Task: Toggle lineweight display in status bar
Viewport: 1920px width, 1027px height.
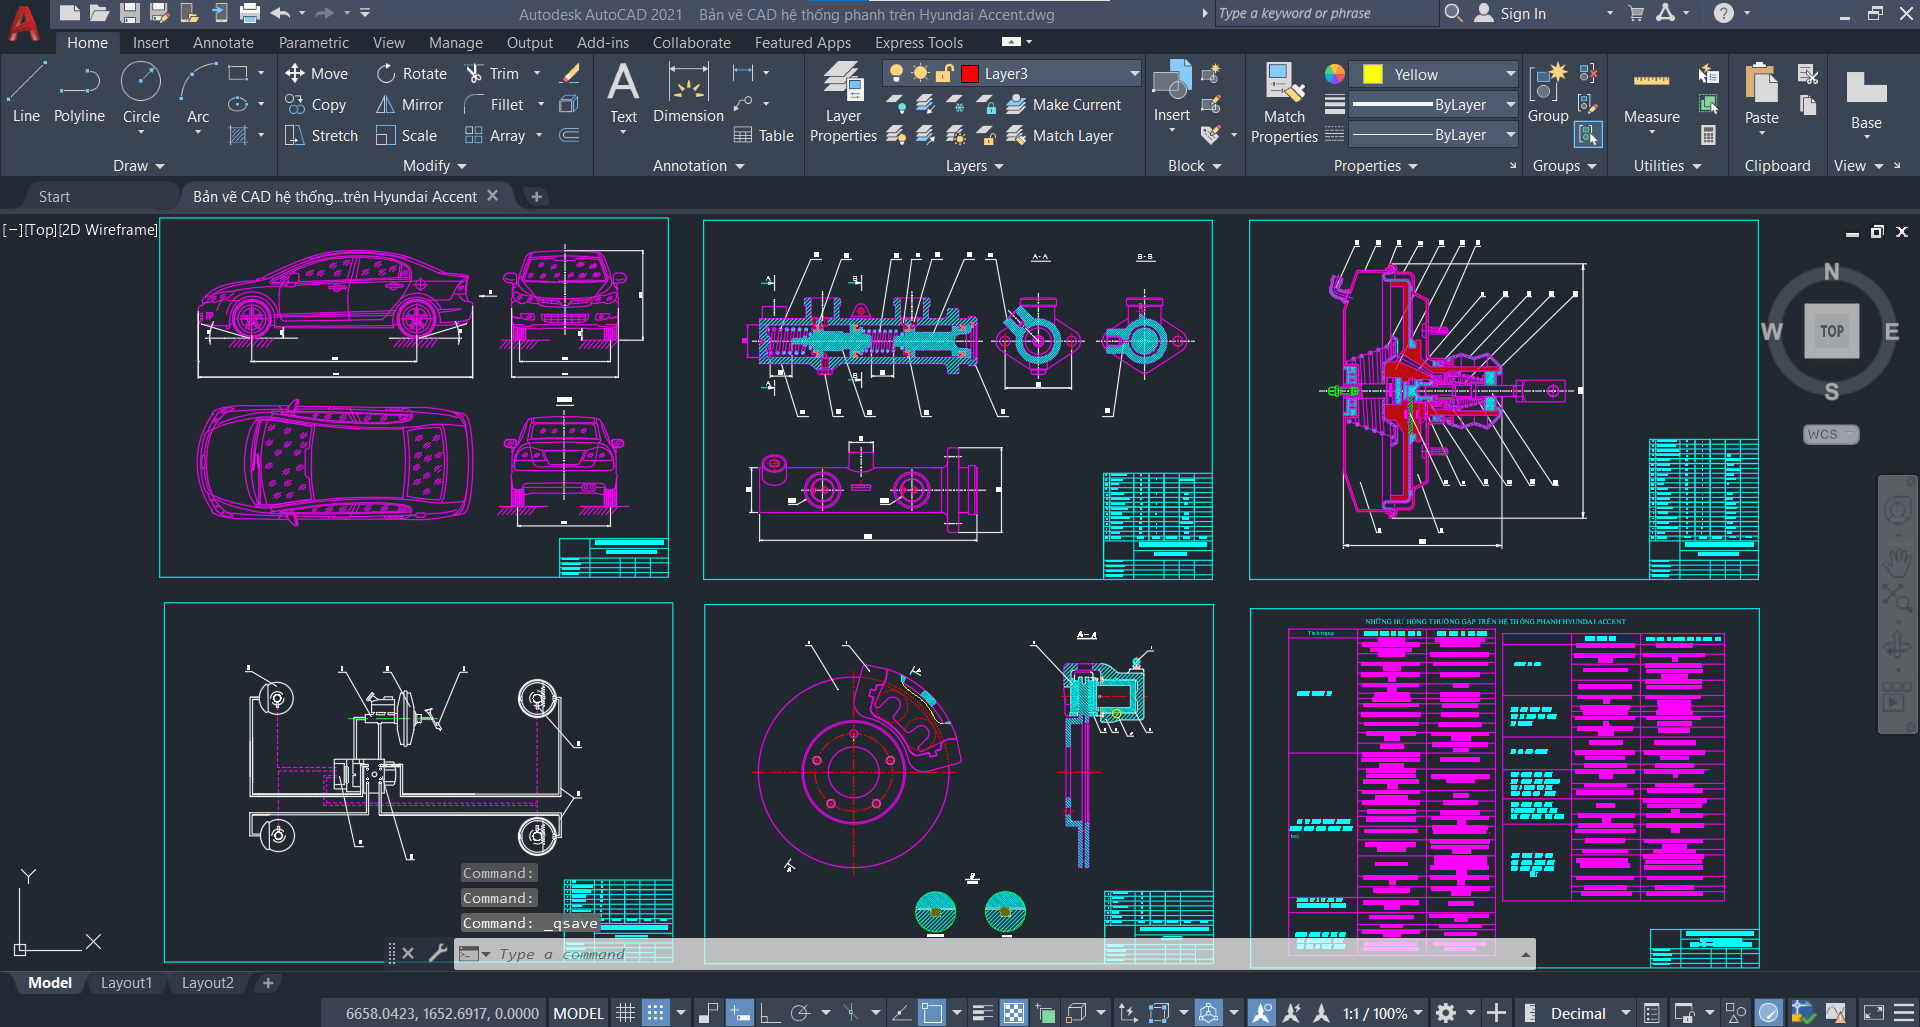Action: click(x=982, y=1013)
